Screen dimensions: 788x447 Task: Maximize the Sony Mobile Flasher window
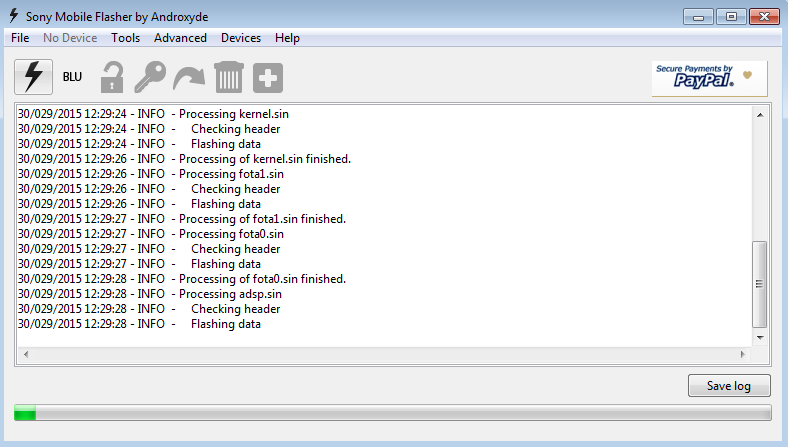point(731,17)
